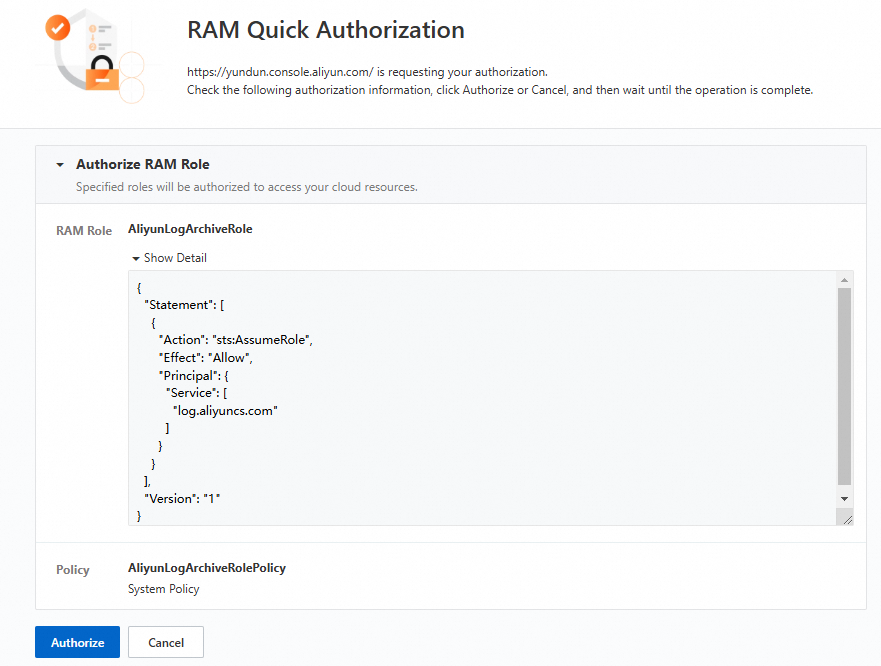Click the "Effect": "Allow" line
881x666 pixels.
(206, 357)
